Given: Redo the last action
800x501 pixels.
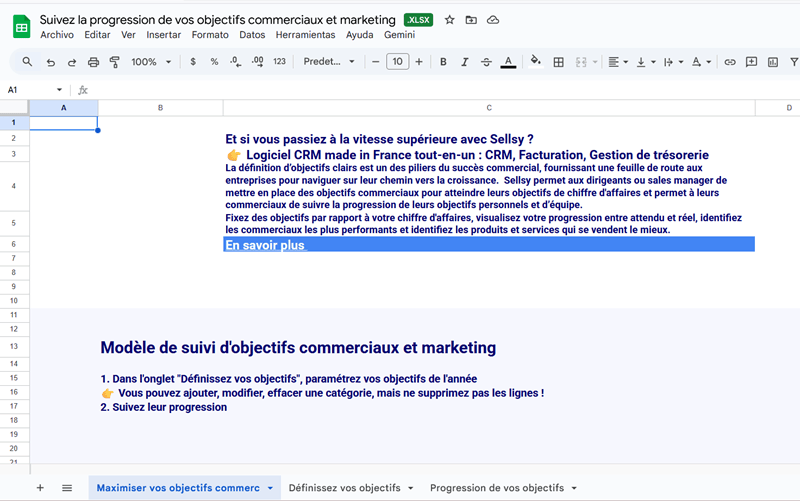Looking at the screenshot, I should 72,62.
